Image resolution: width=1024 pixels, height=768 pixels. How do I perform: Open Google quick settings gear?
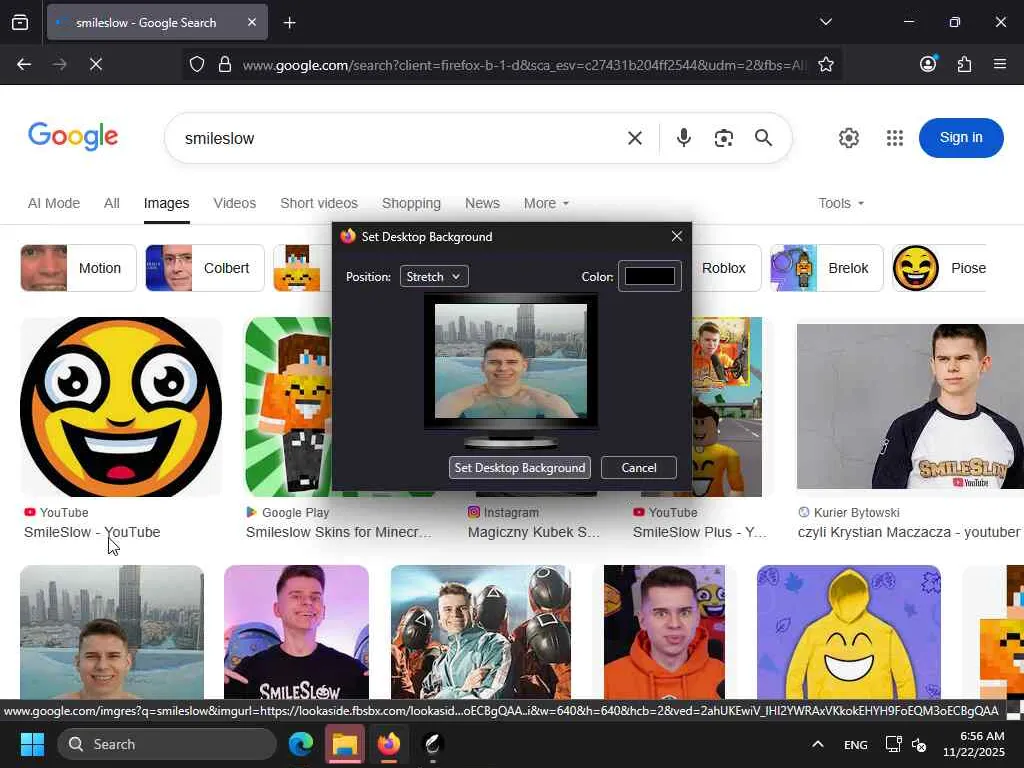tap(848, 138)
